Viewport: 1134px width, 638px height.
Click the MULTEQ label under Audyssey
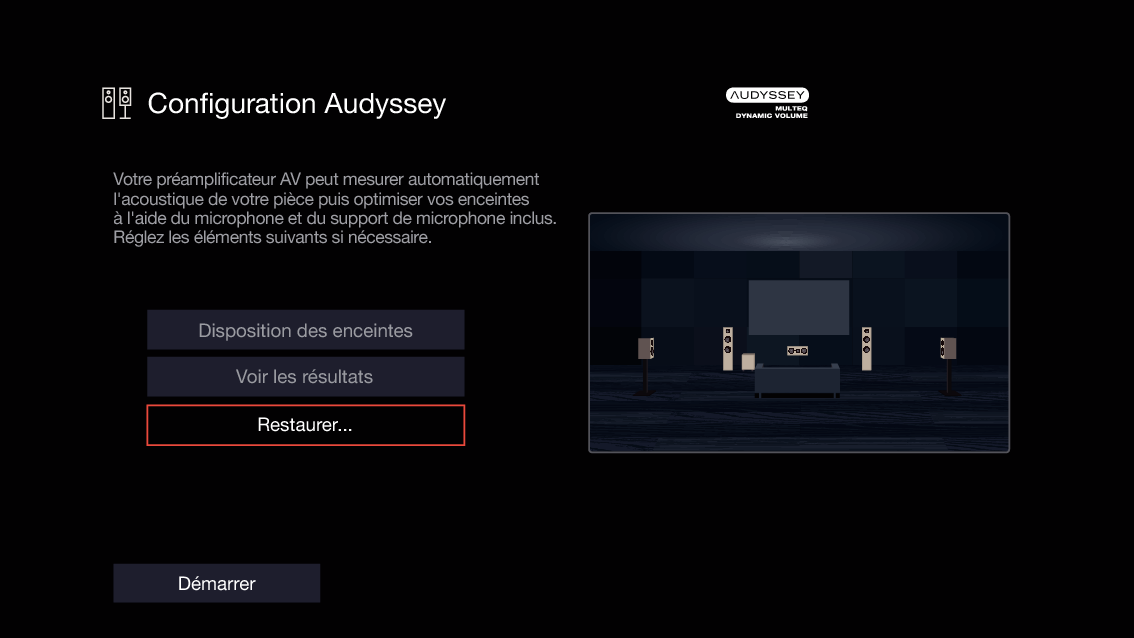coord(792,107)
